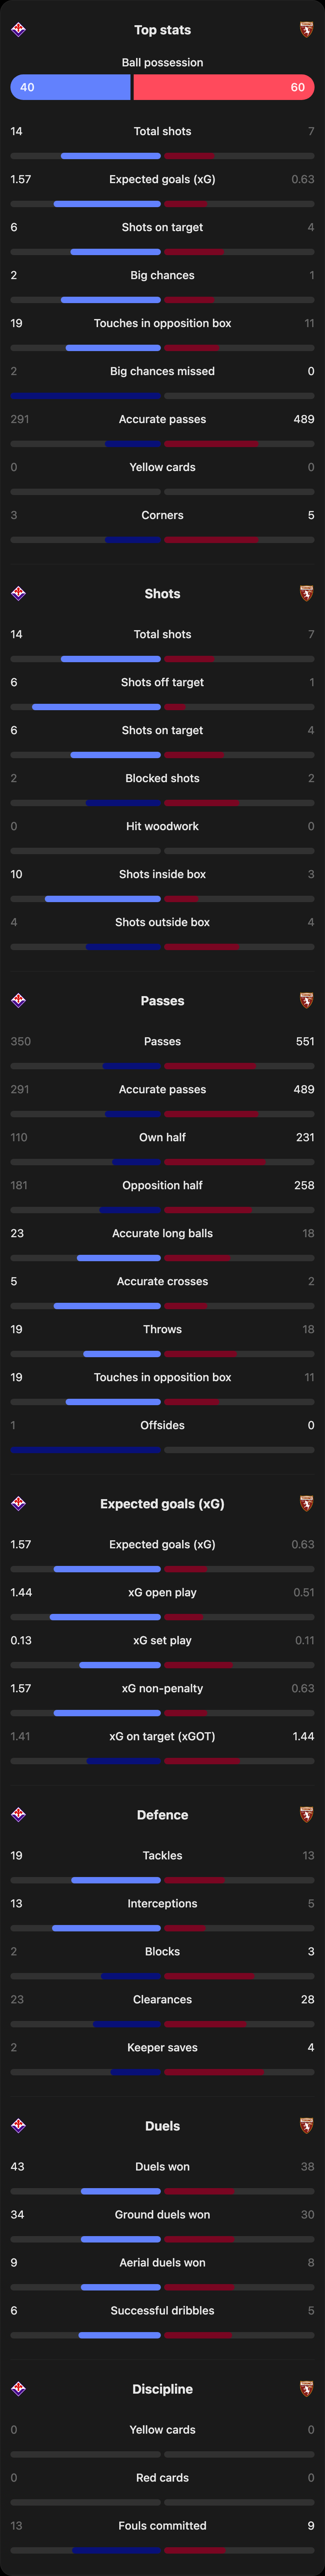Click the maroon away crest beside Top stats

point(307,30)
